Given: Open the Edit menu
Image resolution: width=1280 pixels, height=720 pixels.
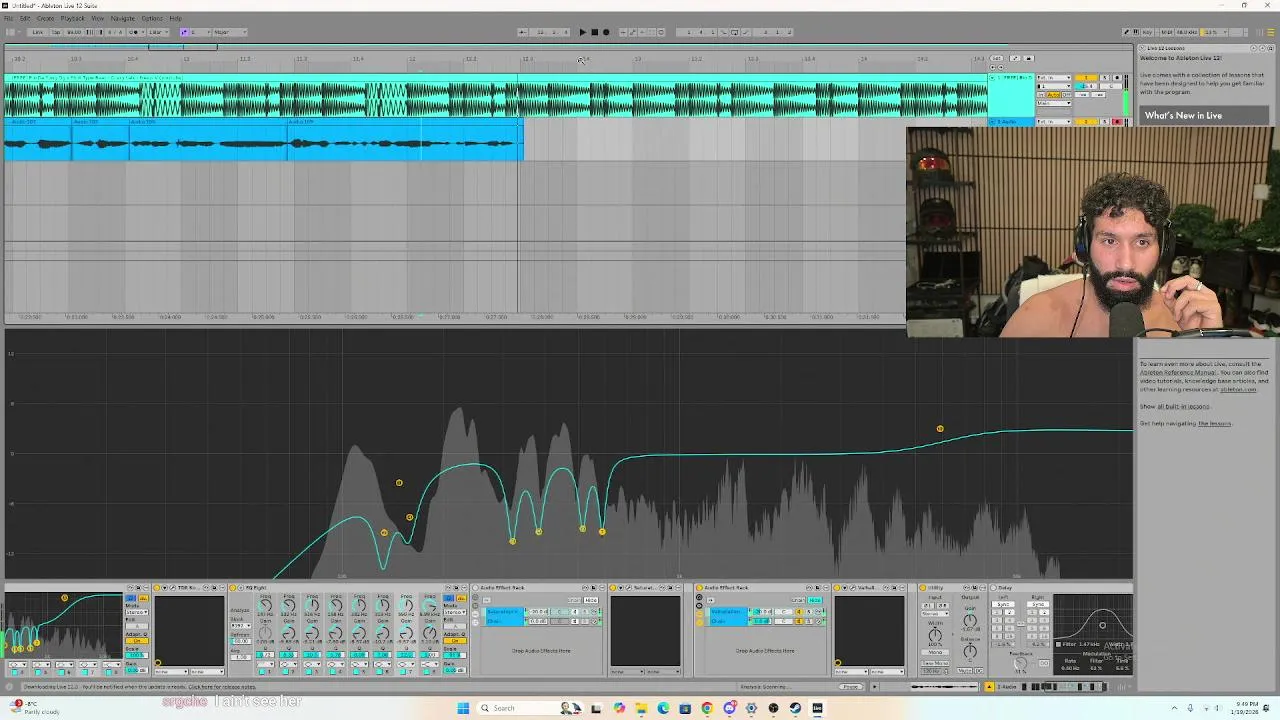Looking at the screenshot, I should click(25, 18).
